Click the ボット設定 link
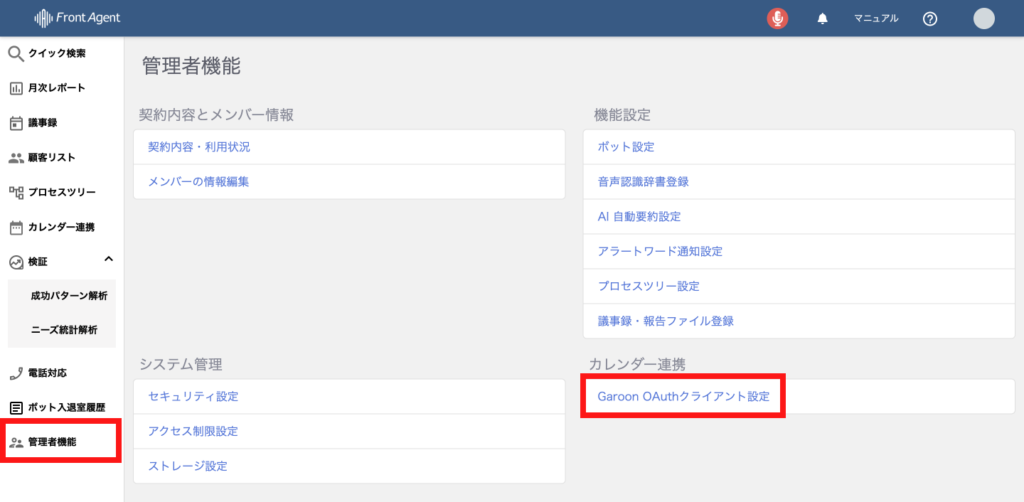The image size is (1024, 502). (x=625, y=147)
